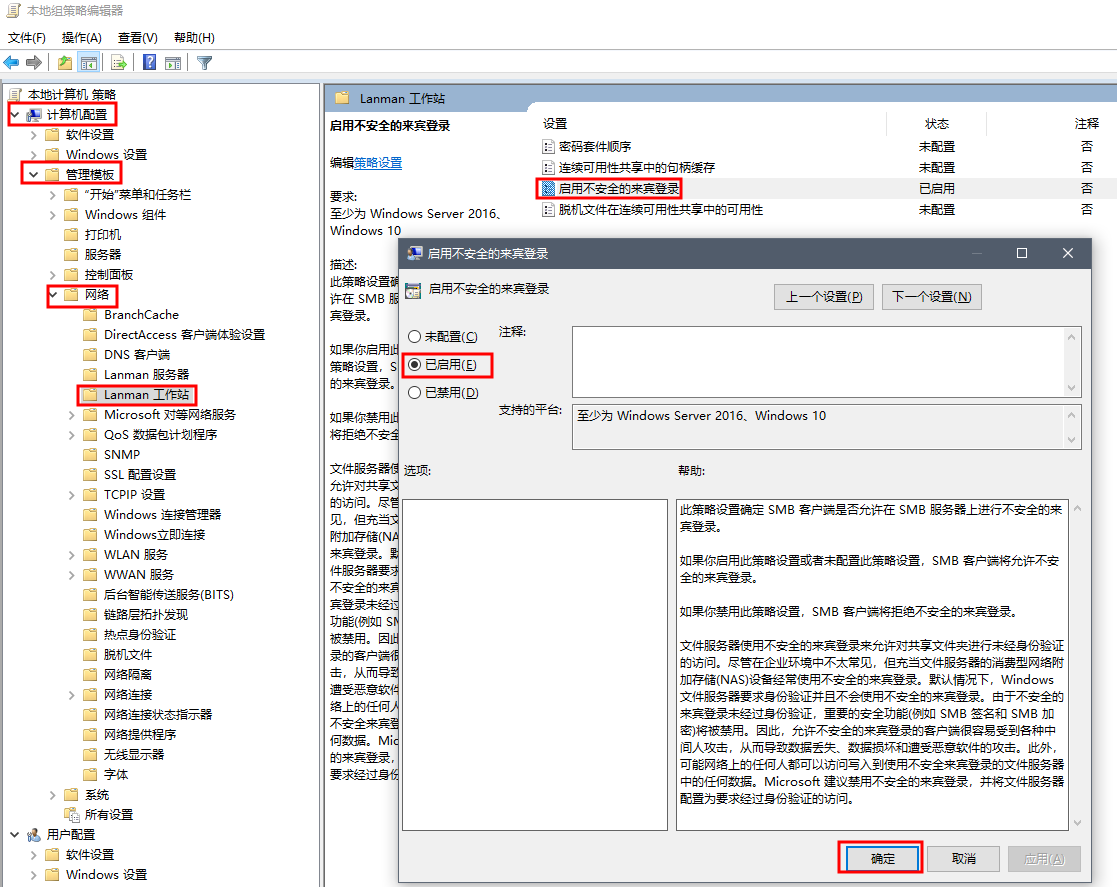
Task: Toggle the show/hide action pane icon
Action: click(172, 63)
